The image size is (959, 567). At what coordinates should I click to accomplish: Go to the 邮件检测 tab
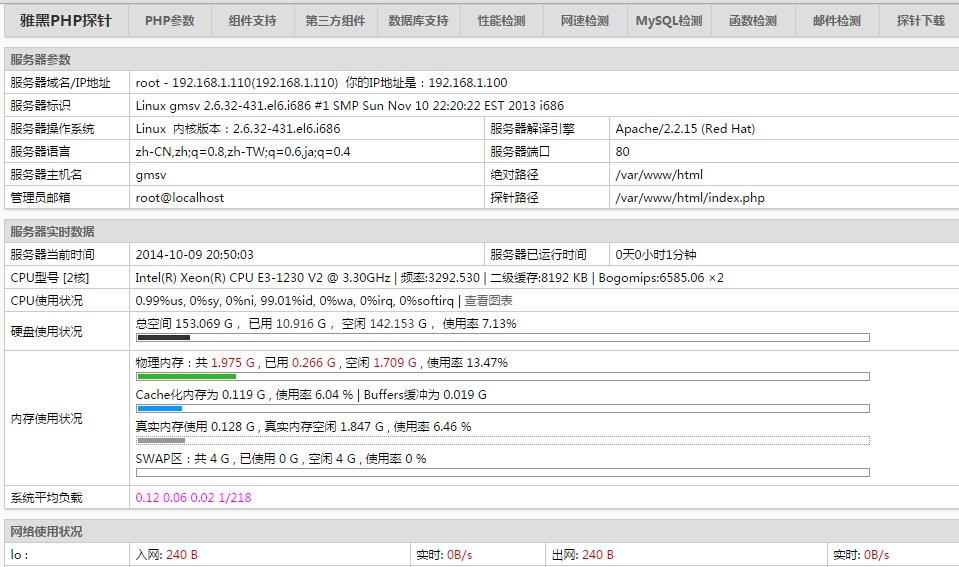pyautogui.click(x=836, y=21)
